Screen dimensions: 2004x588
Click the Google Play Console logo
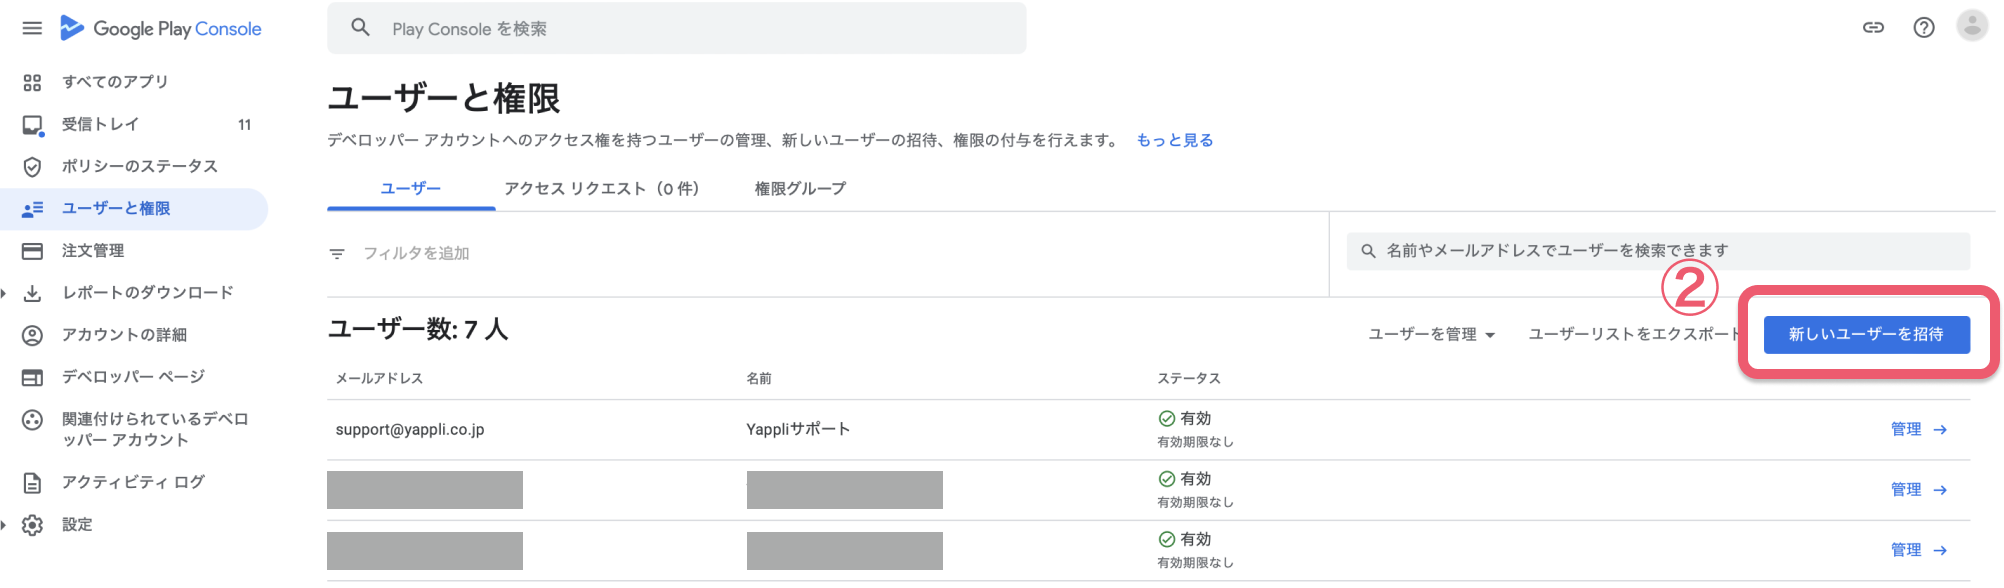(161, 28)
